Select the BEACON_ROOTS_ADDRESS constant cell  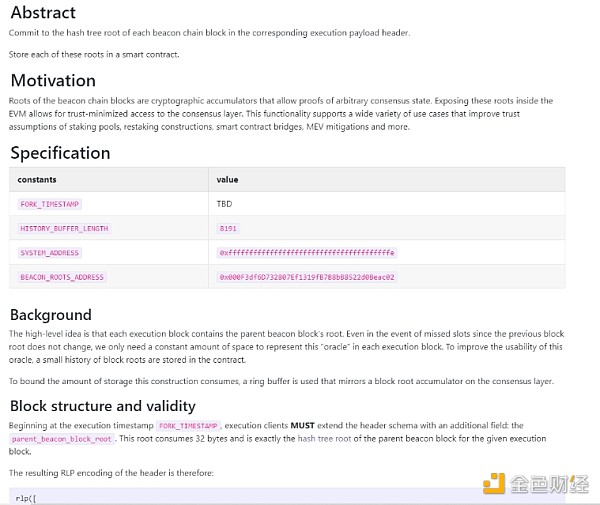point(62,277)
